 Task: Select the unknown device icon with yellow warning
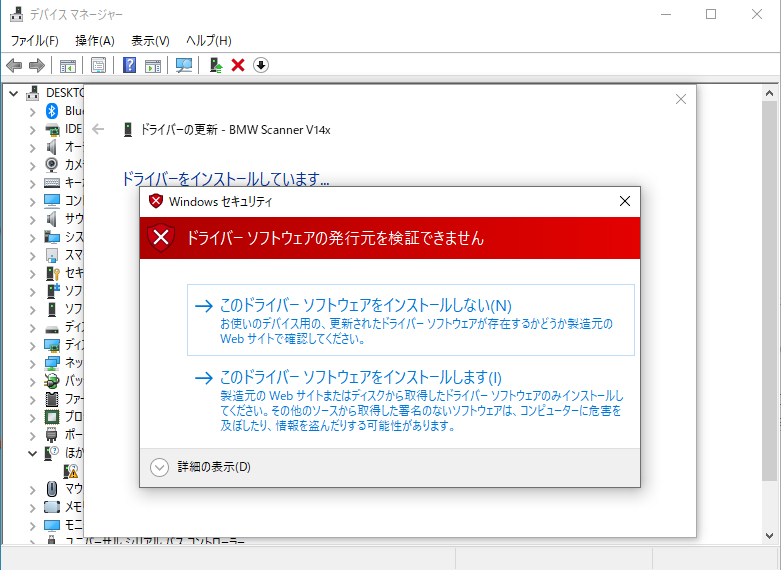click(71, 471)
